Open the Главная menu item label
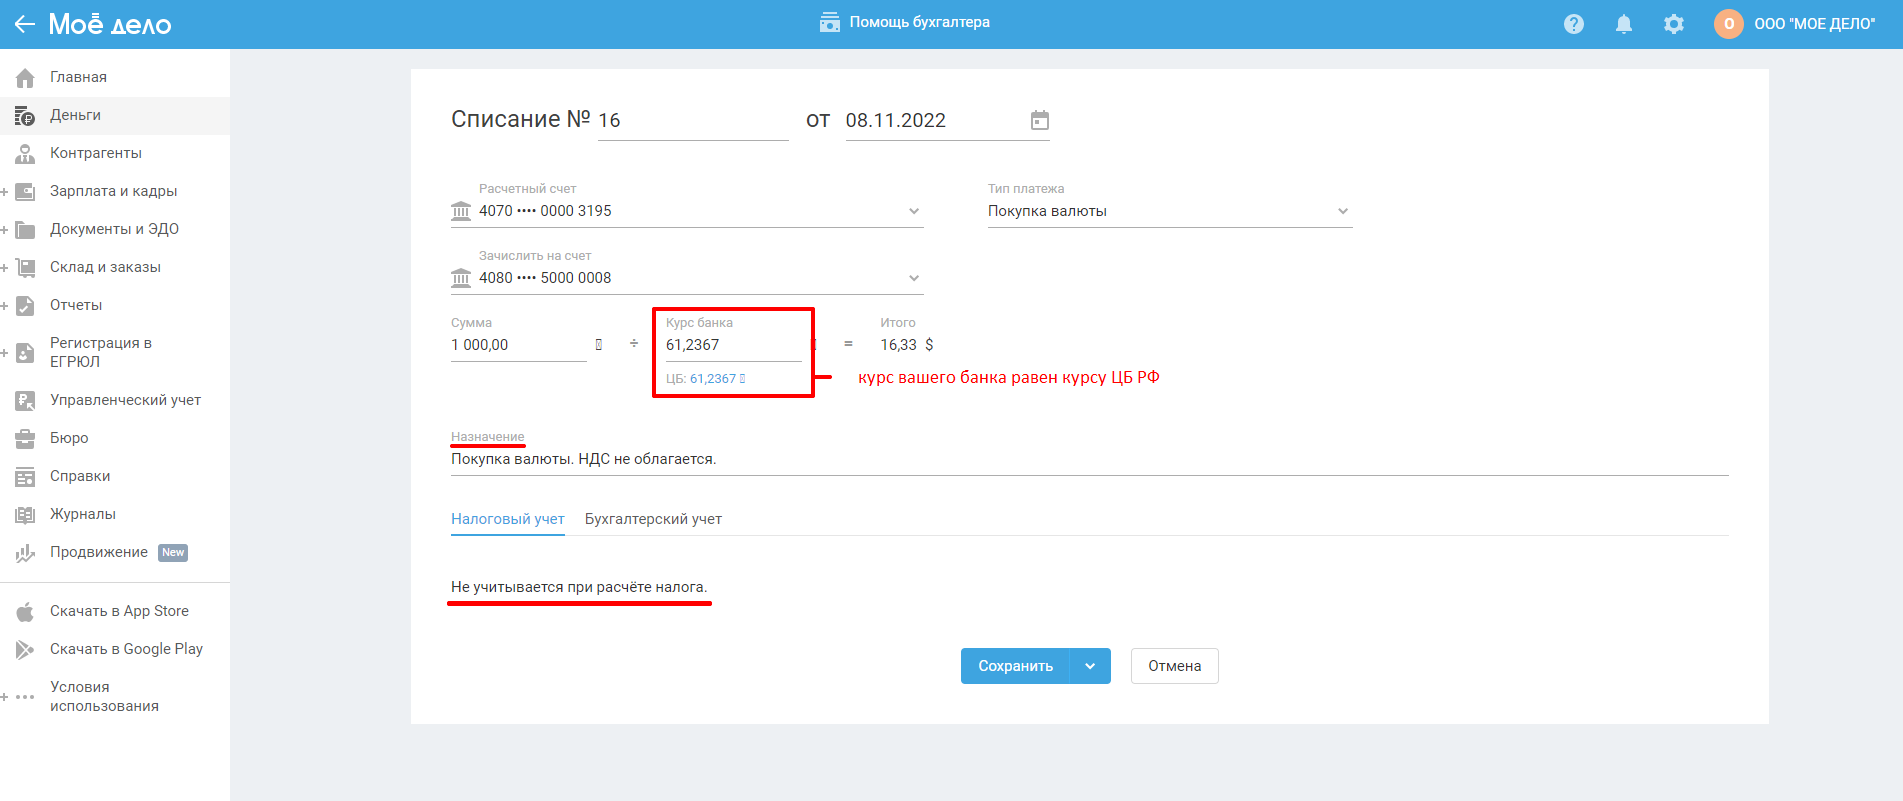1903x801 pixels. point(78,77)
